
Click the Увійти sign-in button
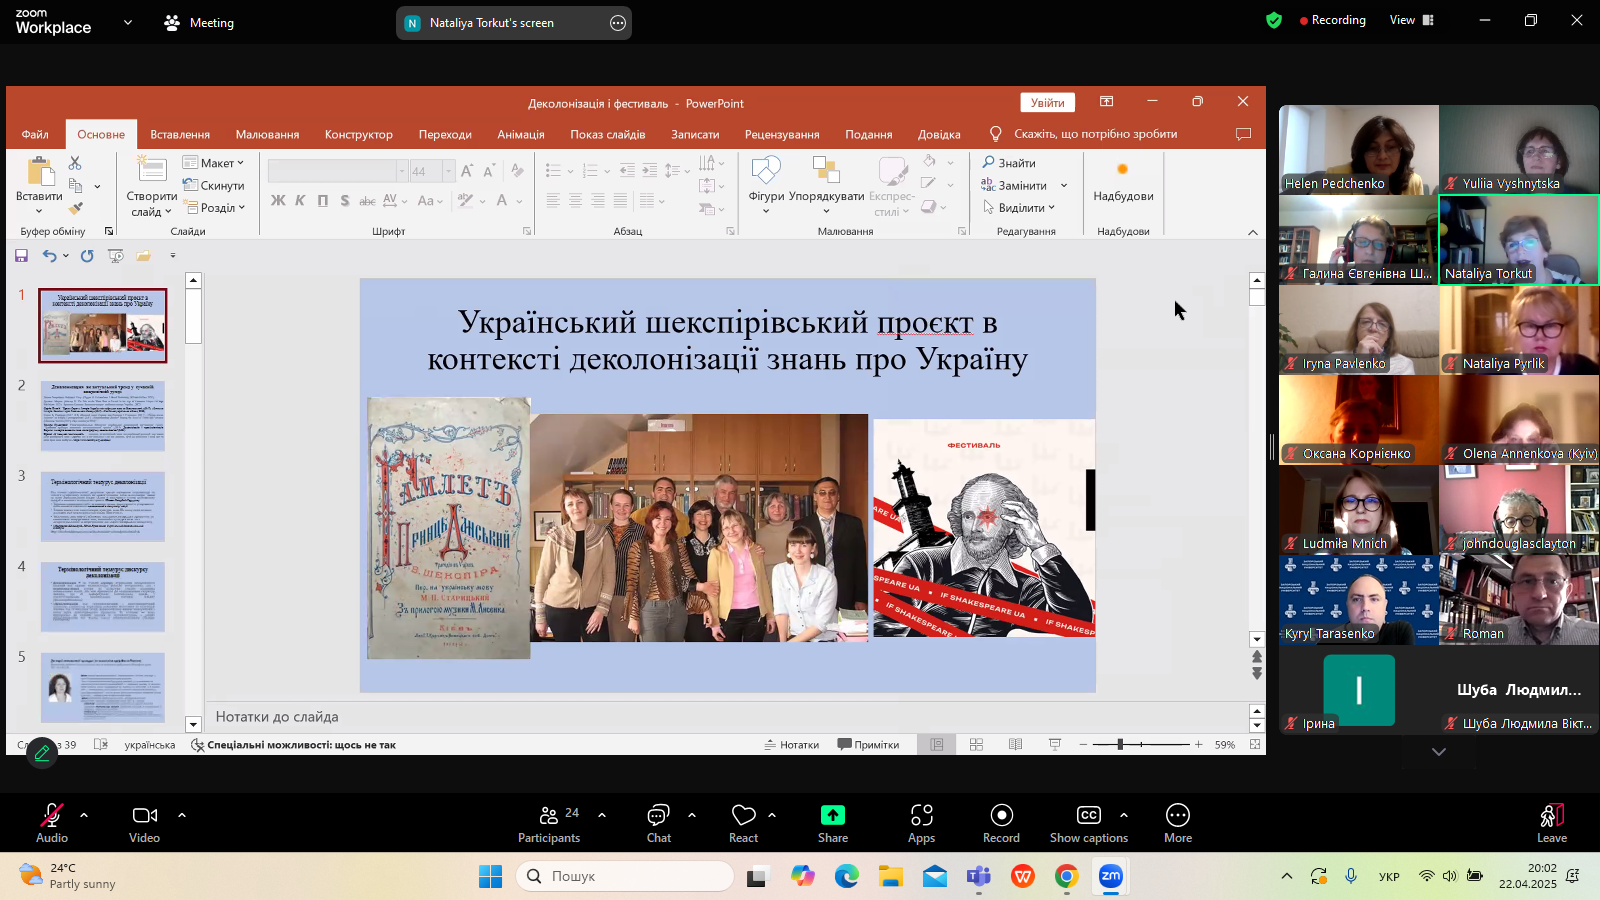pos(1047,102)
